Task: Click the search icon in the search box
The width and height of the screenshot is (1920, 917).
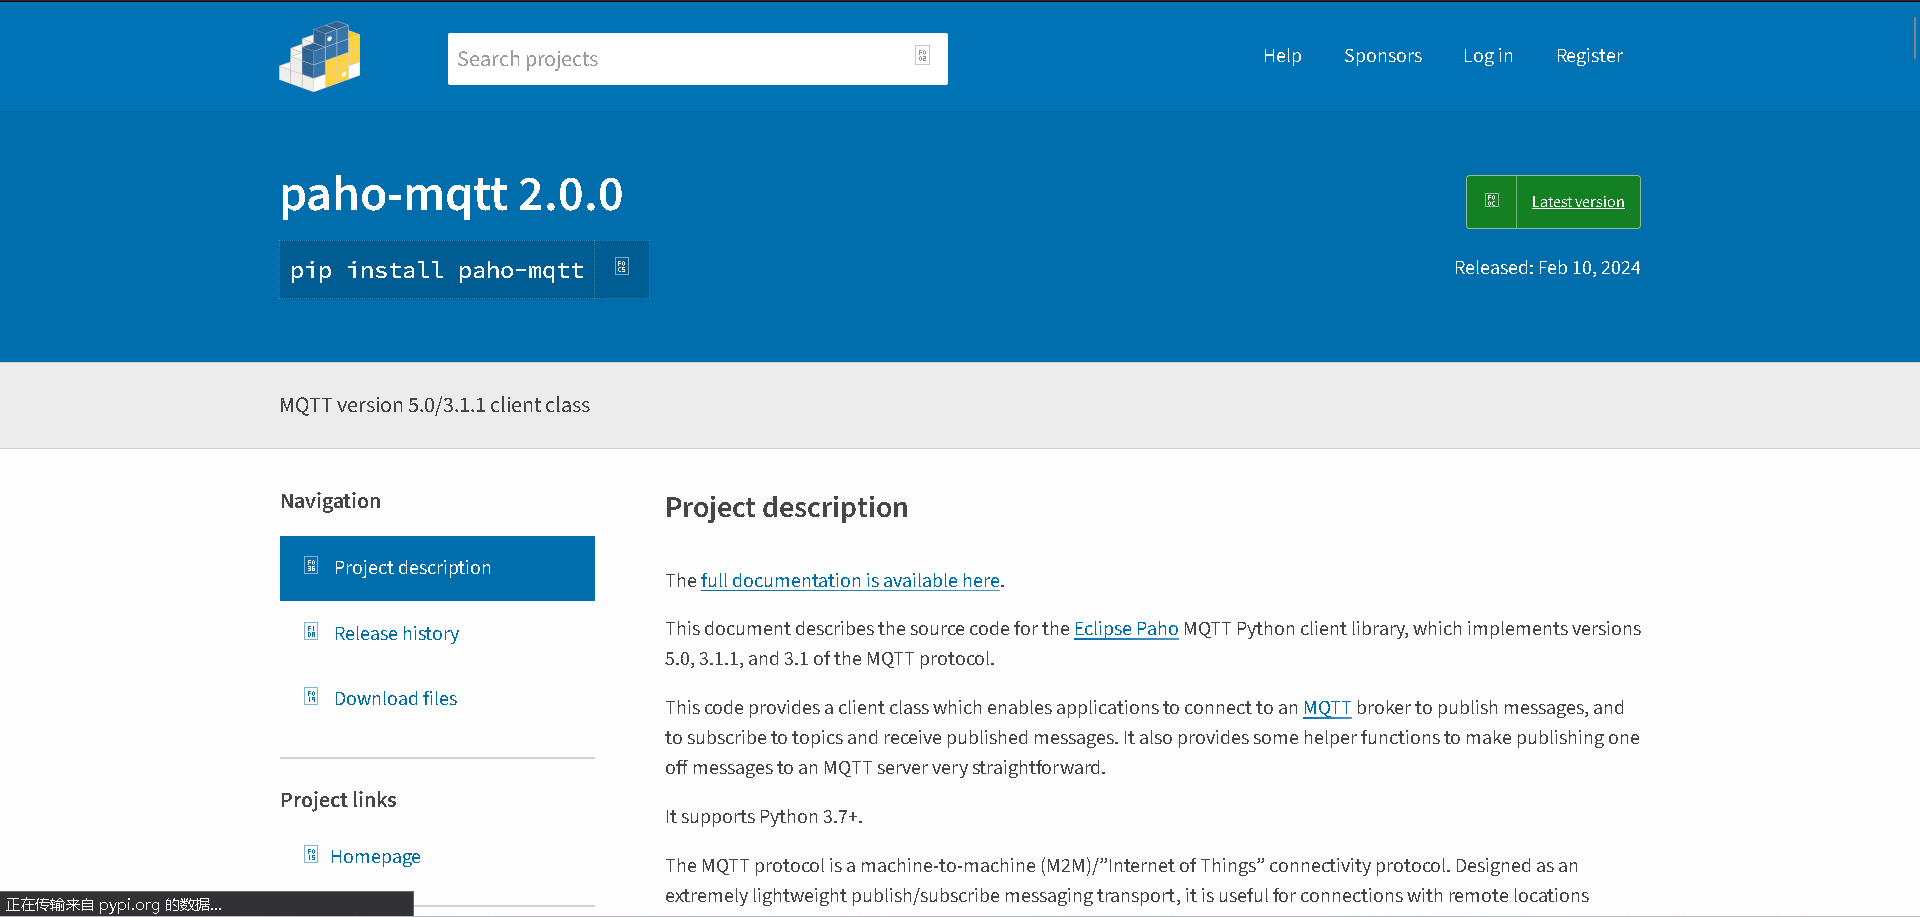Action: click(922, 56)
